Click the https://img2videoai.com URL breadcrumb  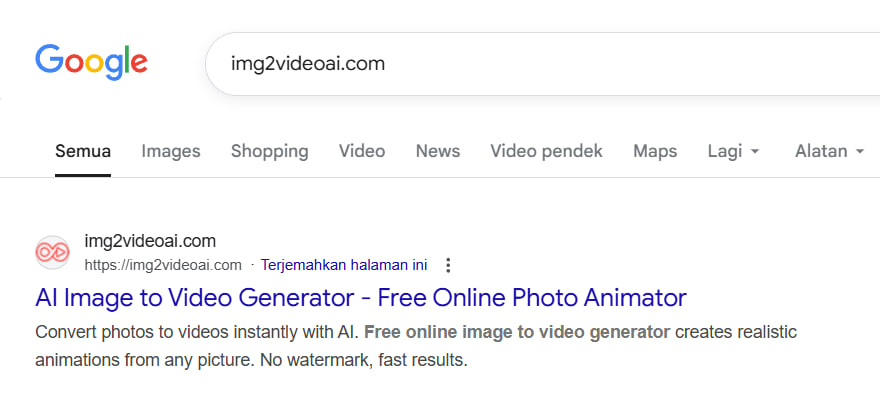coord(163,265)
